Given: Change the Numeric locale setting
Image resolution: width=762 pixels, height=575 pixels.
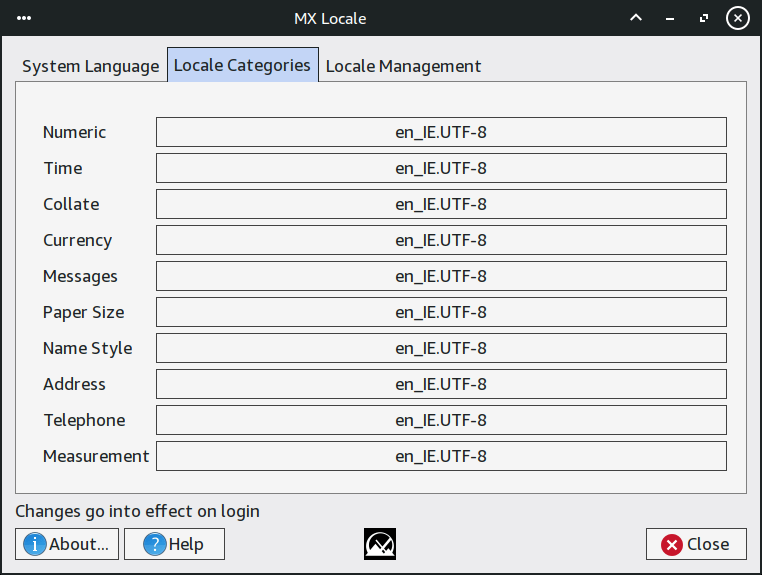Looking at the screenshot, I should click(441, 132).
